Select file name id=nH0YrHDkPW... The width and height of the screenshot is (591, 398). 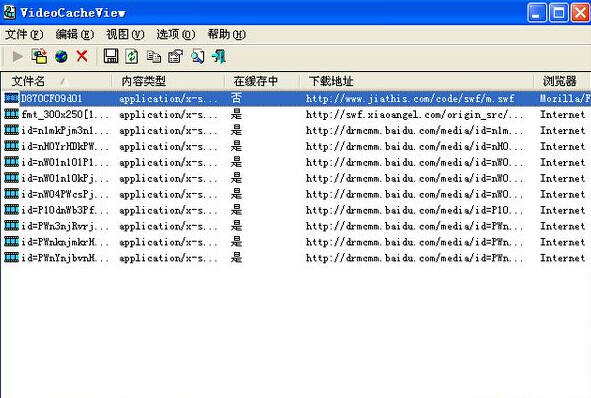65,146
